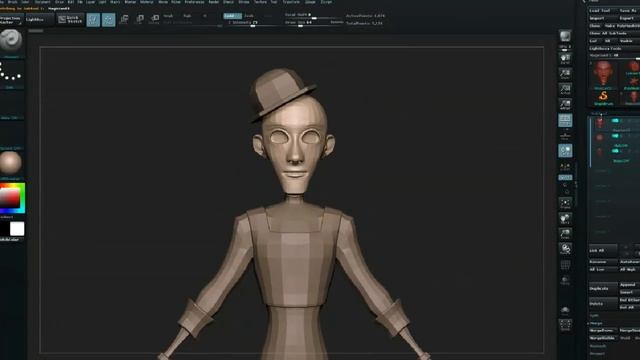The width and height of the screenshot is (640, 360).
Task: Click the Move view icon in right shelf
Action: [x=565, y=218]
